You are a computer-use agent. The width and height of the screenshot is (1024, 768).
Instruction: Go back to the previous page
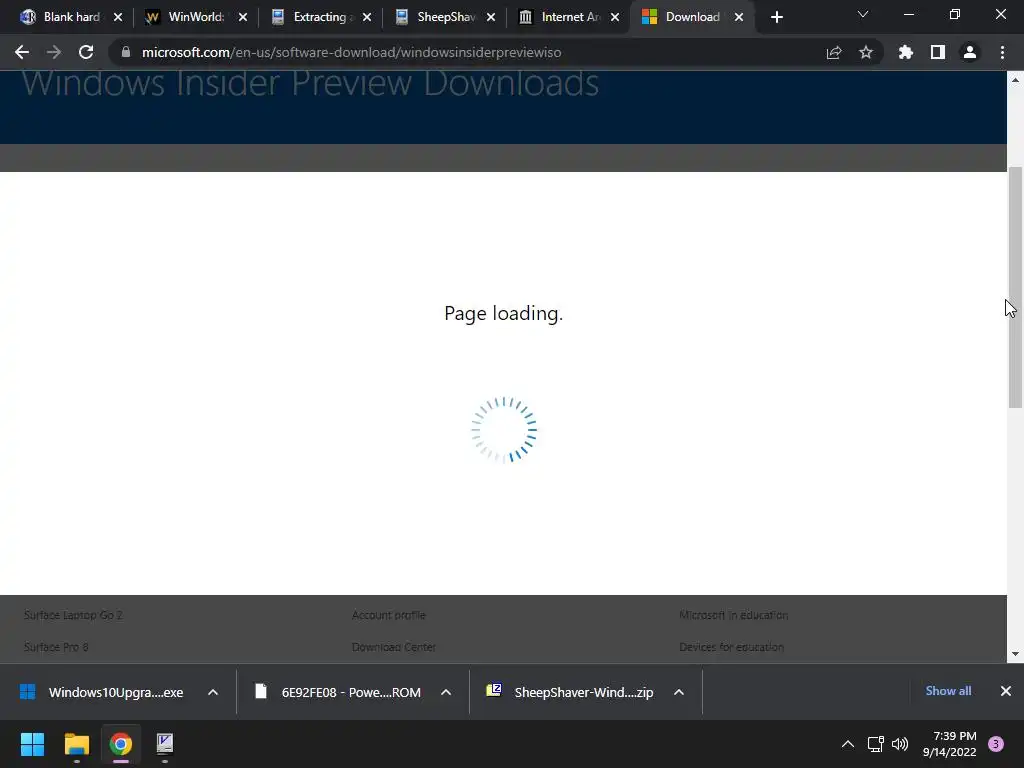click(22, 52)
